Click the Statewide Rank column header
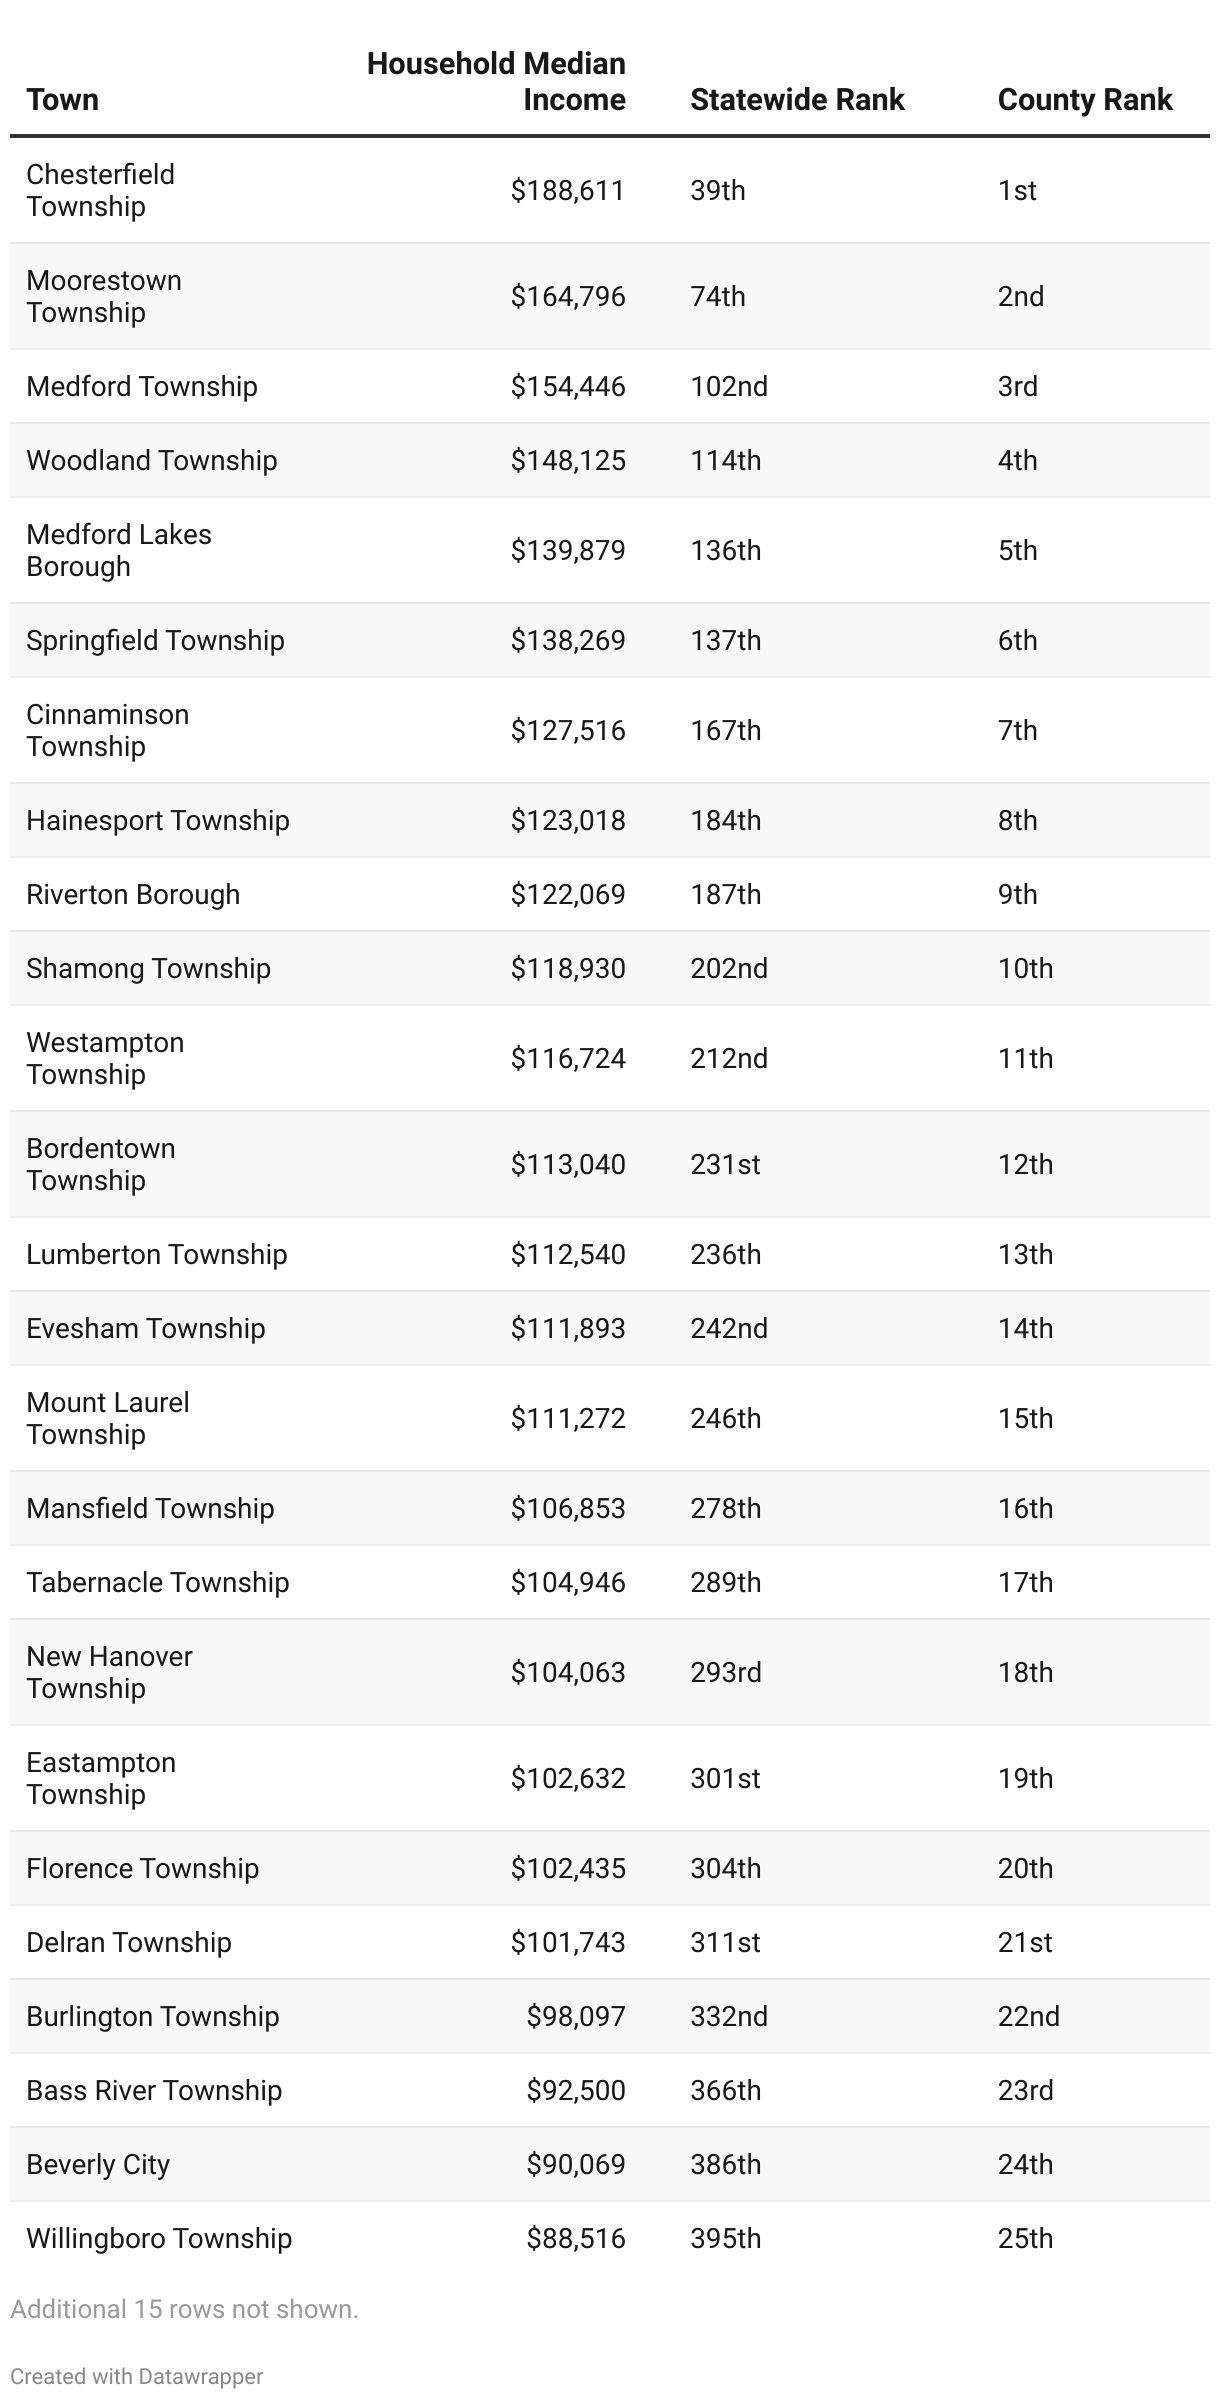This screenshot has width=1220, height=2400. point(797,99)
